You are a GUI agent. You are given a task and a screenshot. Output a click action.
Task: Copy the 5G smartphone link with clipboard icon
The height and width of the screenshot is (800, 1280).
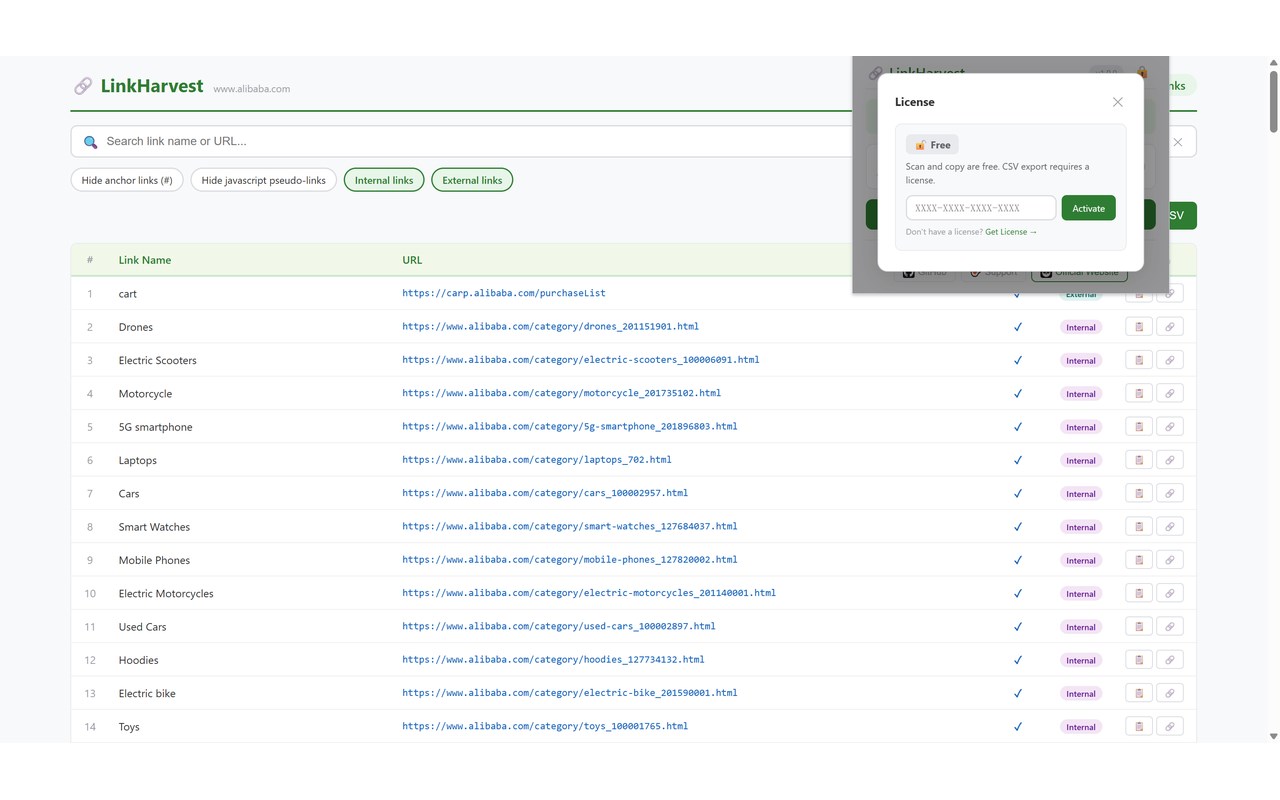click(x=1139, y=427)
